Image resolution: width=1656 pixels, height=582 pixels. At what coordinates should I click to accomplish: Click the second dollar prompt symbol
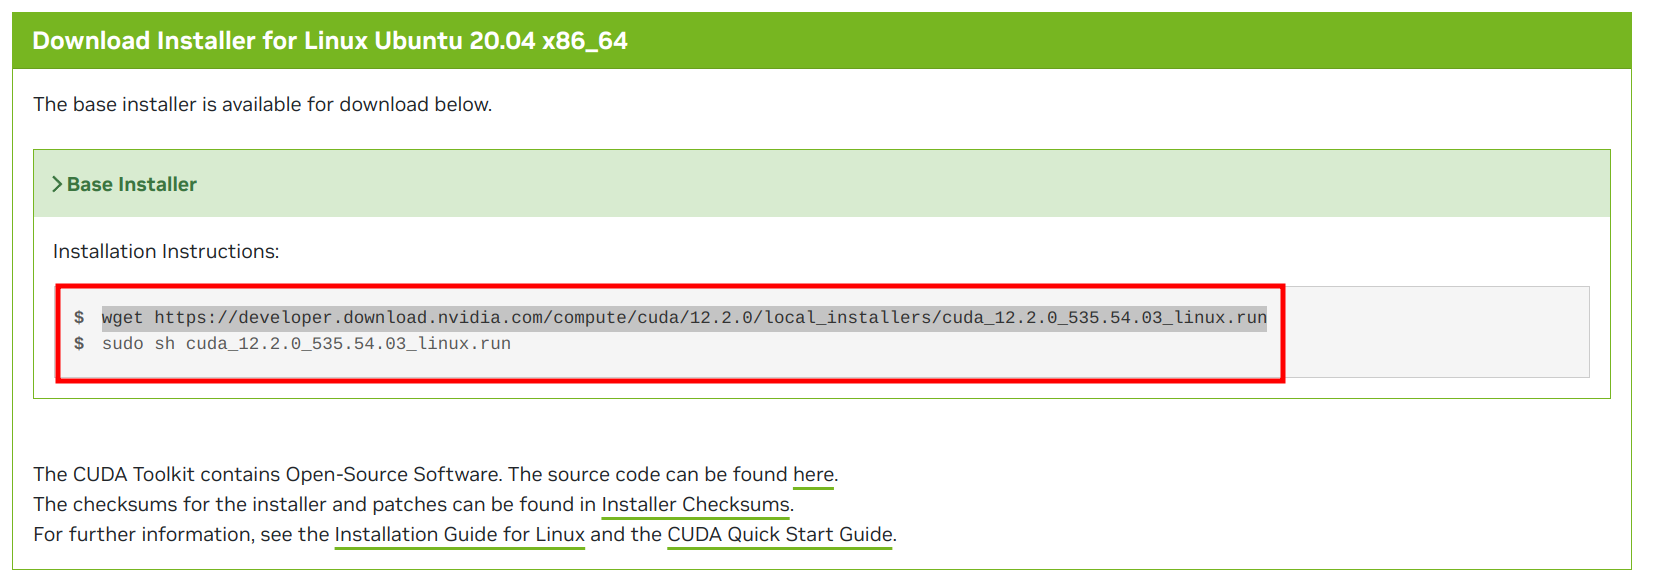tap(79, 344)
